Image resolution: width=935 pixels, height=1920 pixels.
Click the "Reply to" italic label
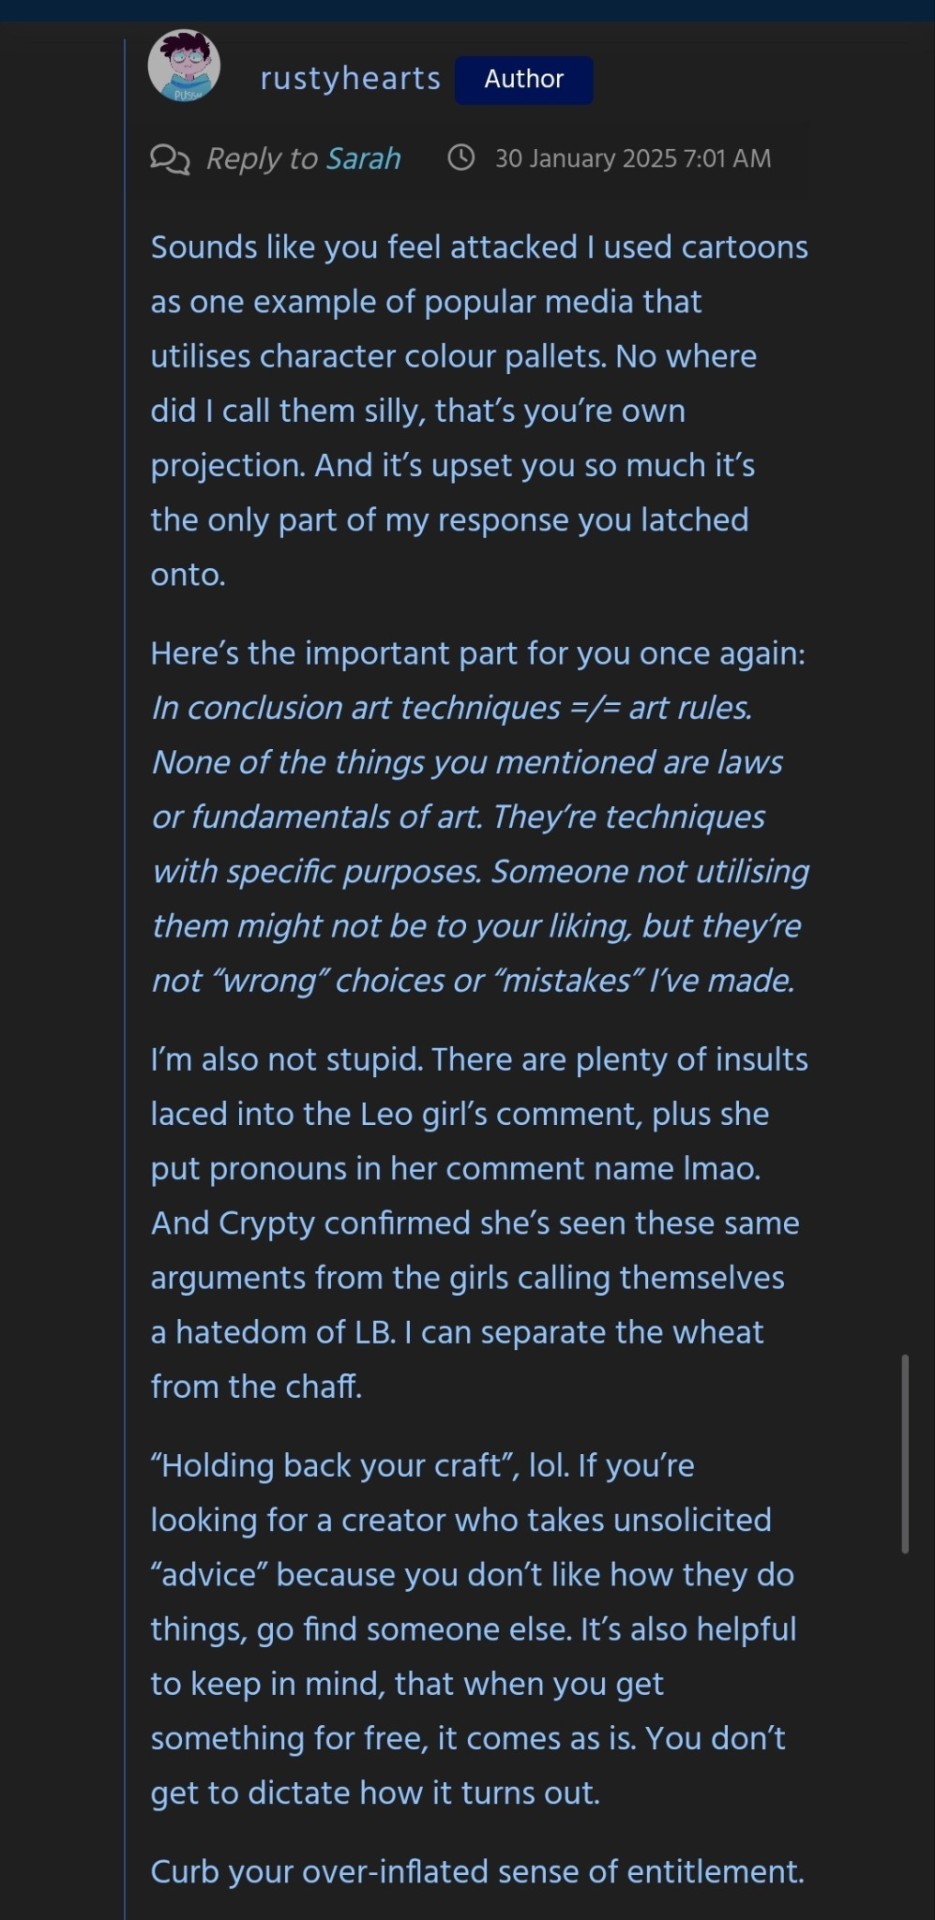[262, 159]
